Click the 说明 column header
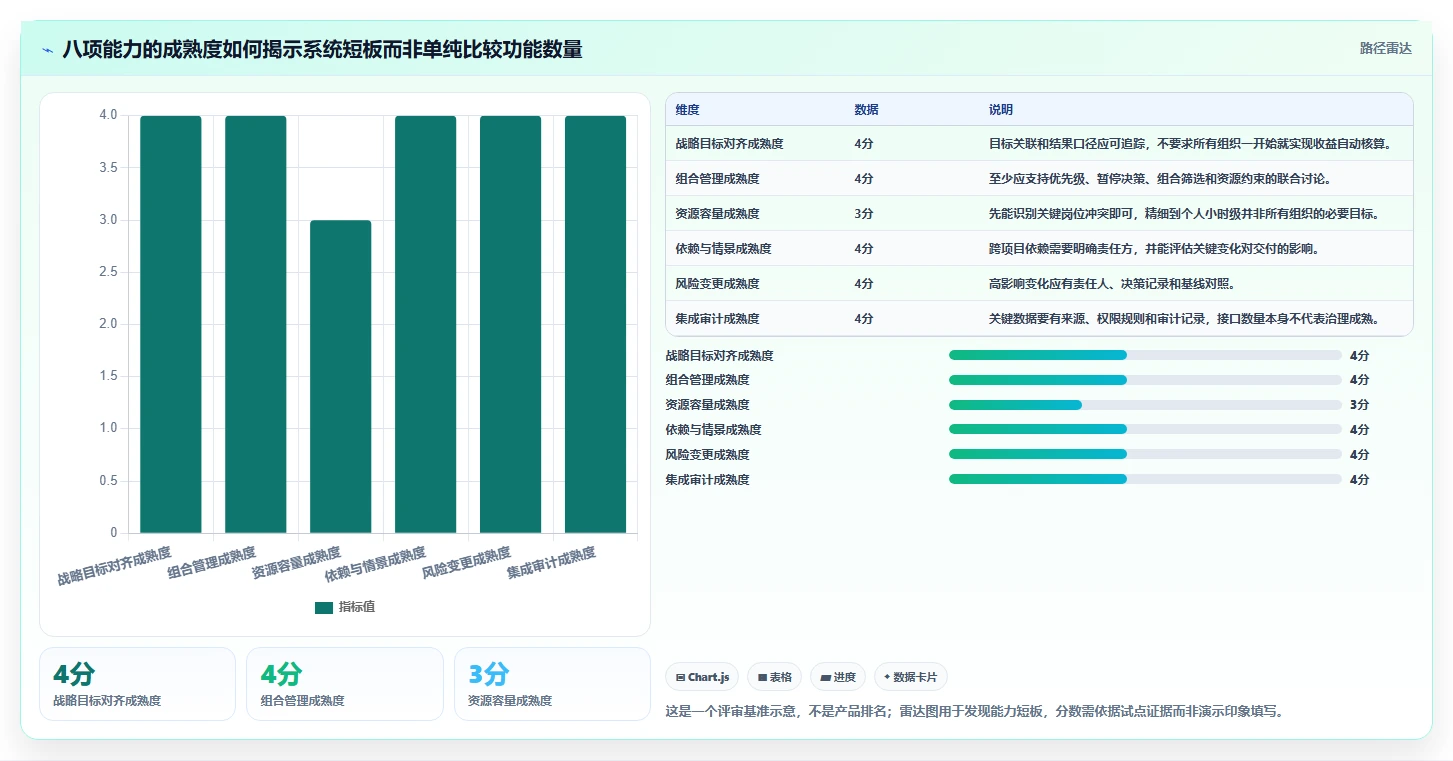 click(1001, 110)
